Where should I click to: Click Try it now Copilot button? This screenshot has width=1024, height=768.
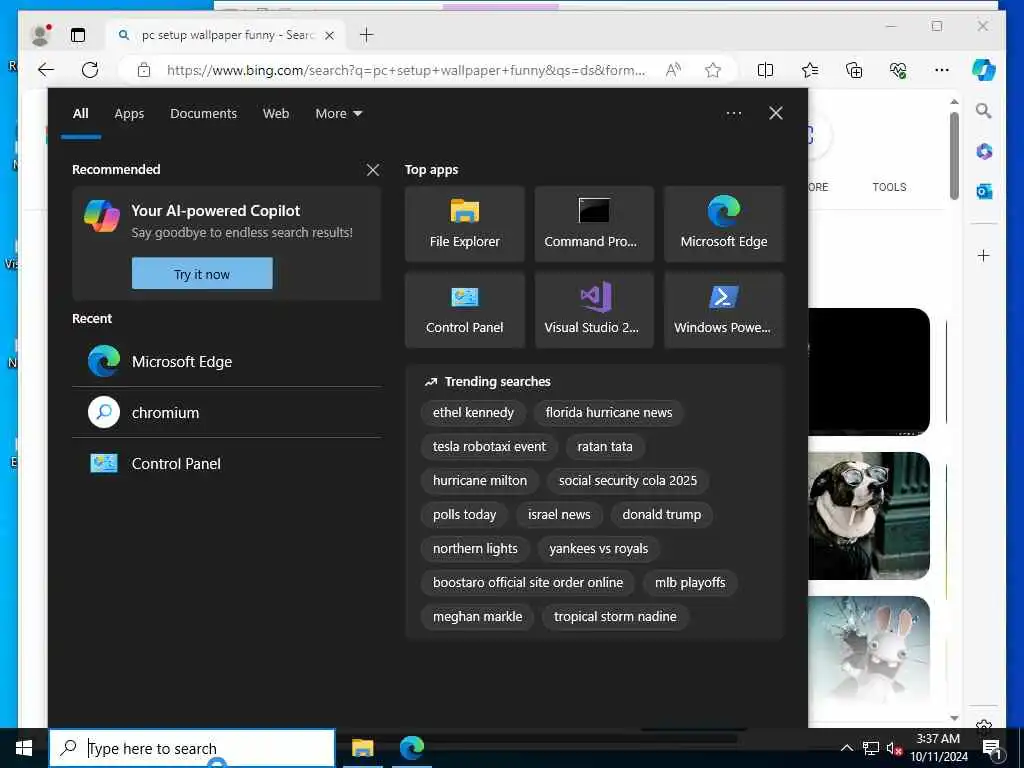coord(202,274)
